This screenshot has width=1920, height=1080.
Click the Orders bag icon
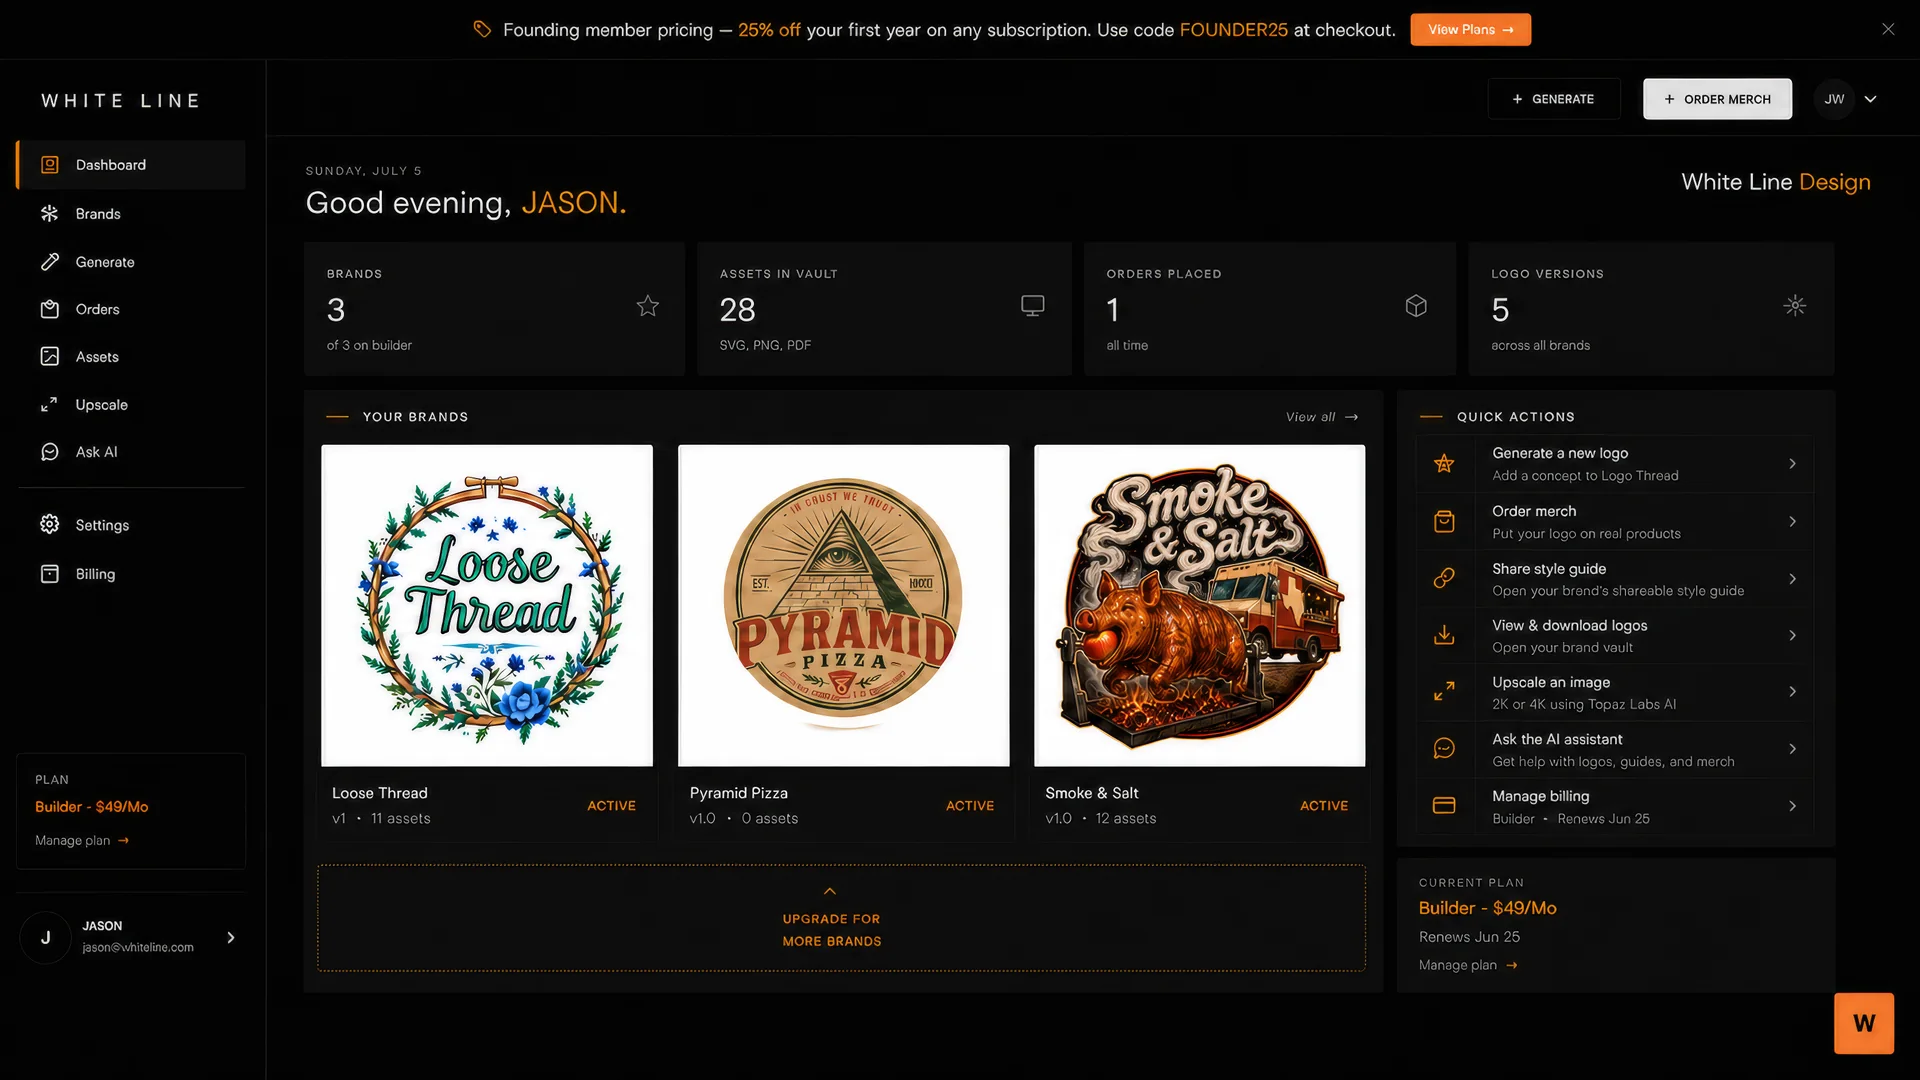[49, 309]
